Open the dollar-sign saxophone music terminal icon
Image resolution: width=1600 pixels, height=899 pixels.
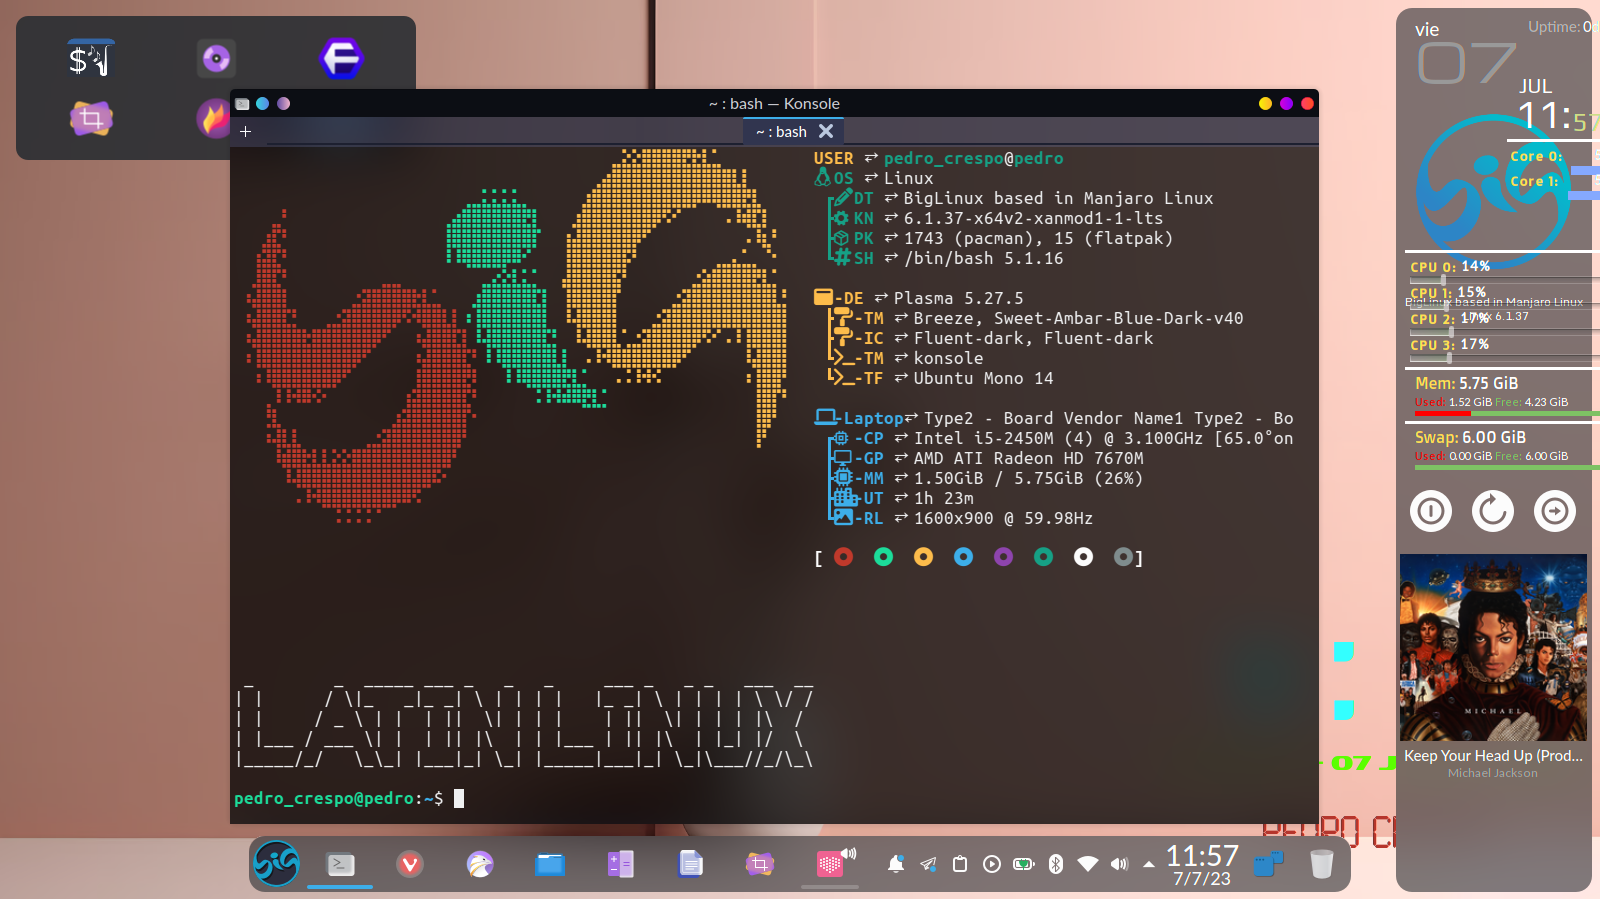pyautogui.click(x=91, y=59)
